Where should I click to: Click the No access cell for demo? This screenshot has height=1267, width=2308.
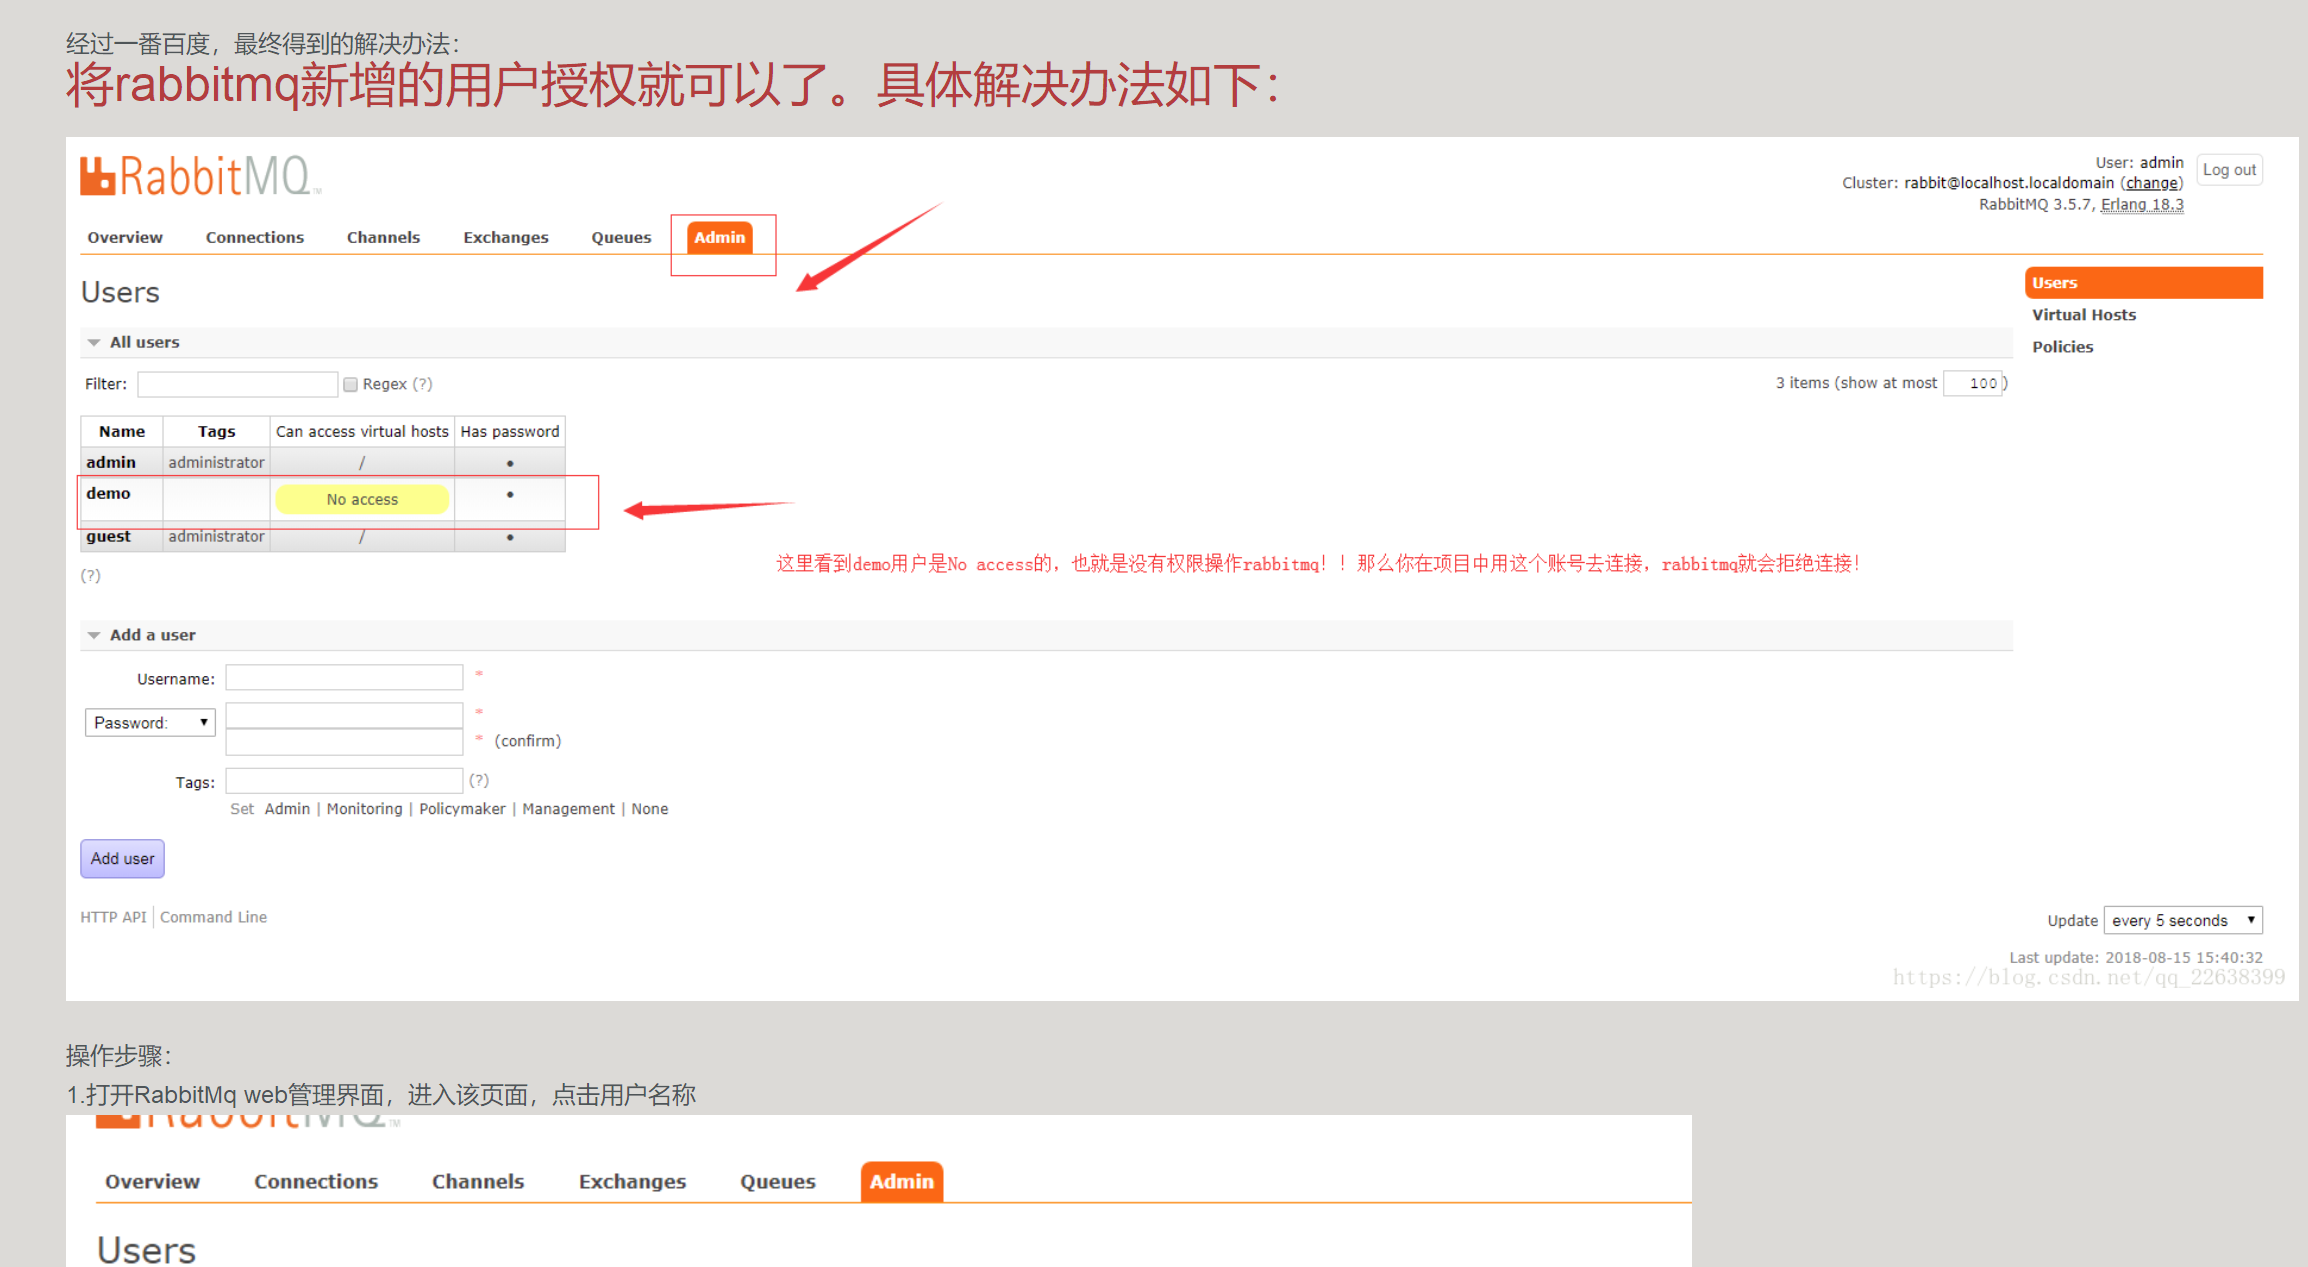[x=362, y=499]
